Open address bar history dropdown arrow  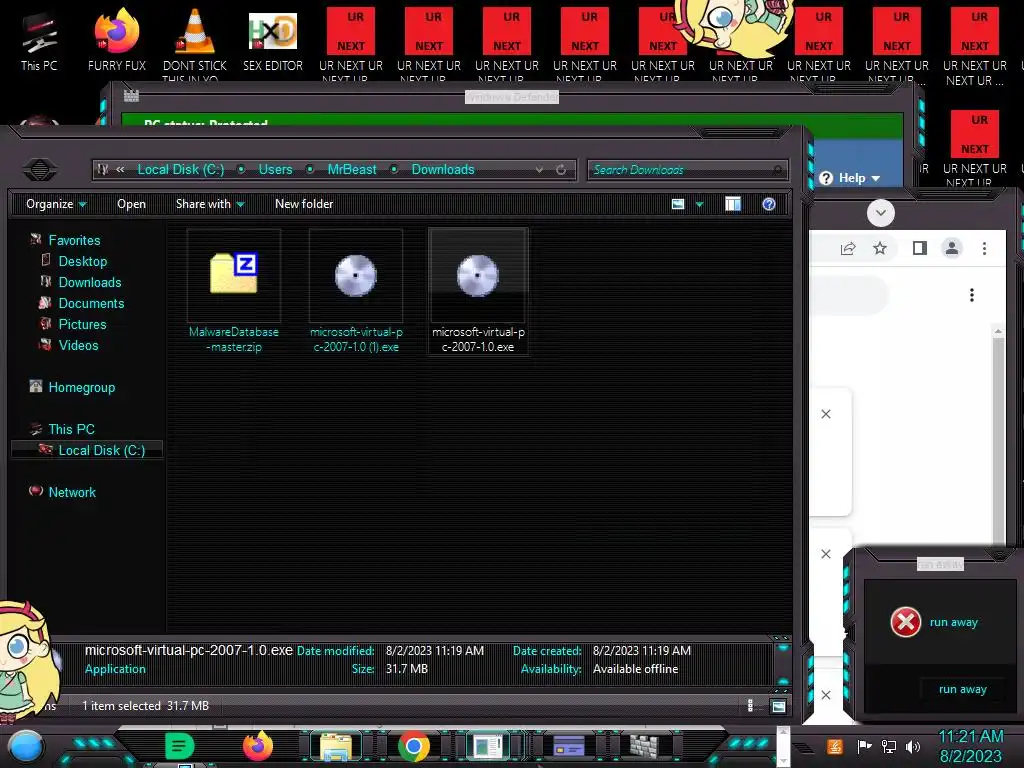[x=539, y=170]
